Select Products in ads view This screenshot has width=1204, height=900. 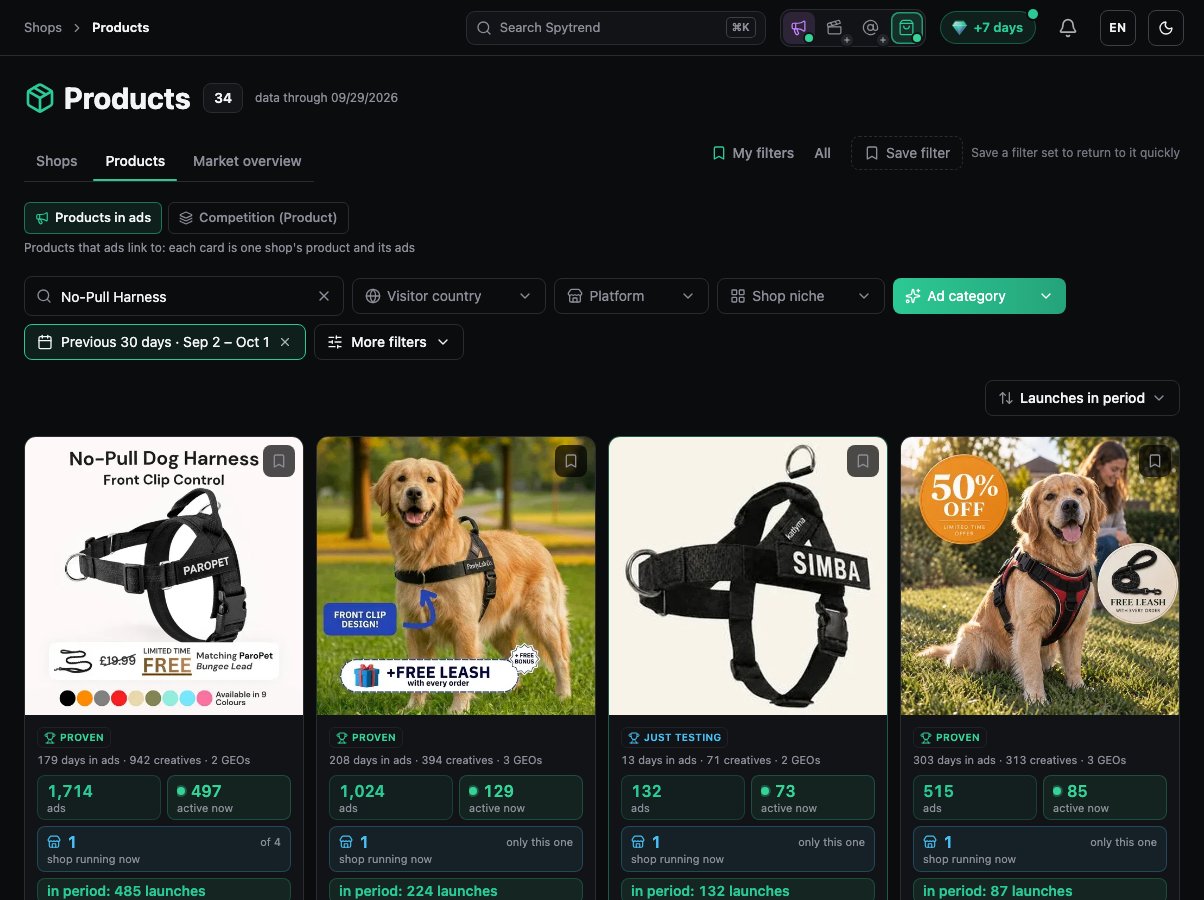pos(93,218)
